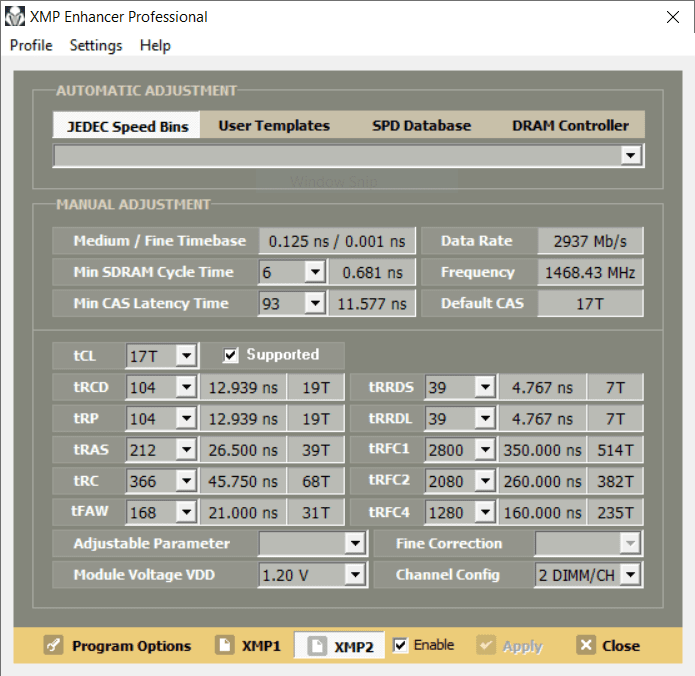695x676 pixels.
Task: Click the timebase value 0.125 ns / 0.001 ns
Action: click(337, 241)
